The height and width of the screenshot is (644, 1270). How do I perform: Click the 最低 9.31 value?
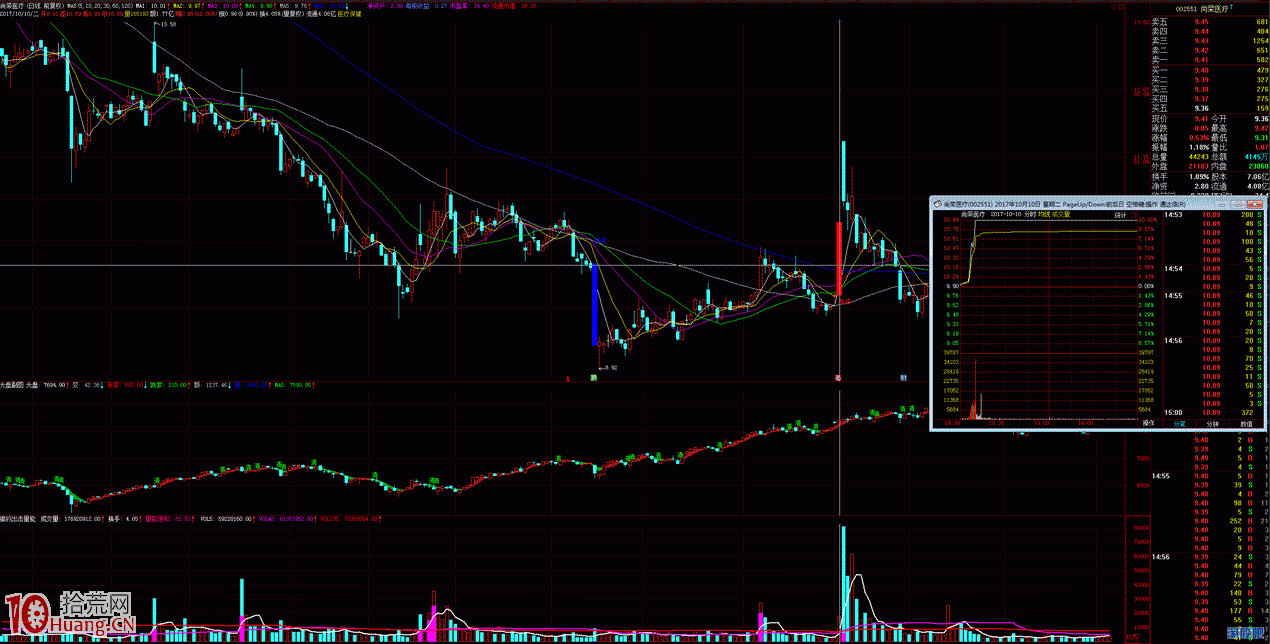(x=1261, y=137)
